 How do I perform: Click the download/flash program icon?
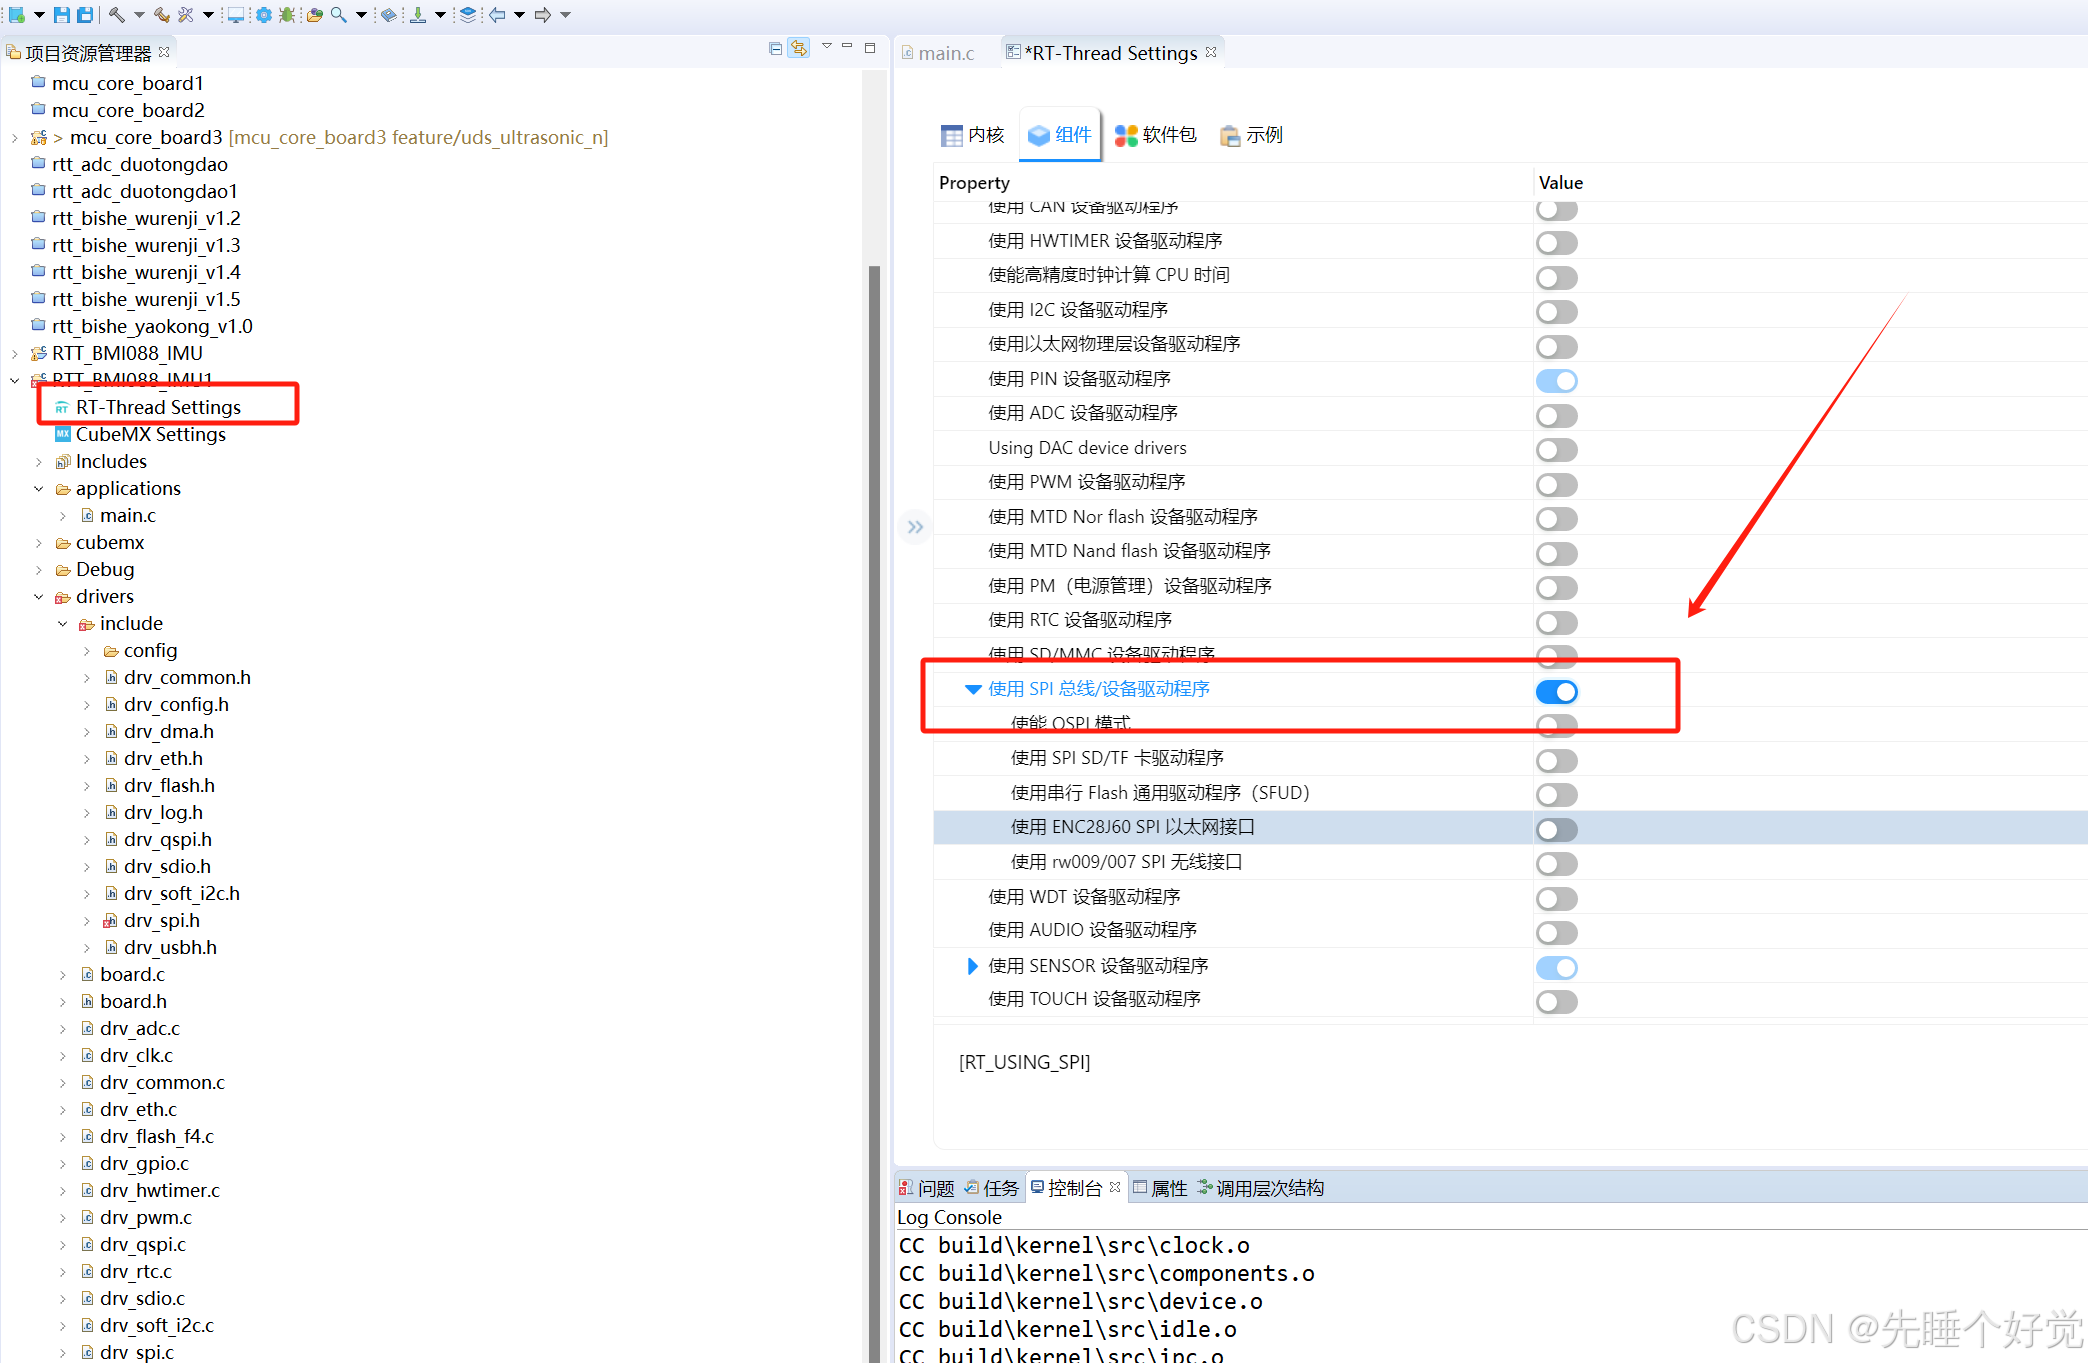[x=417, y=14]
